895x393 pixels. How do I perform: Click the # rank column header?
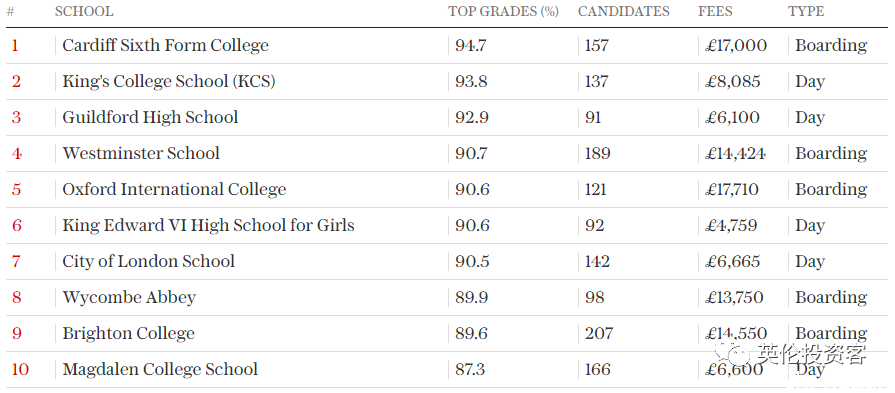pyautogui.click(x=10, y=11)
